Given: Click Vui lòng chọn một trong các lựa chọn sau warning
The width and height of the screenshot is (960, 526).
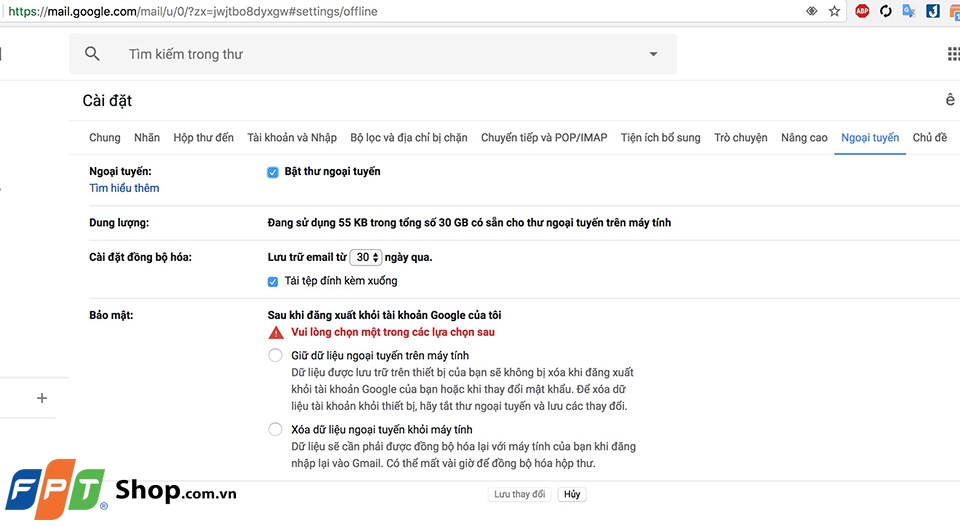Looking at the screenshot, I should coord(393,332).
